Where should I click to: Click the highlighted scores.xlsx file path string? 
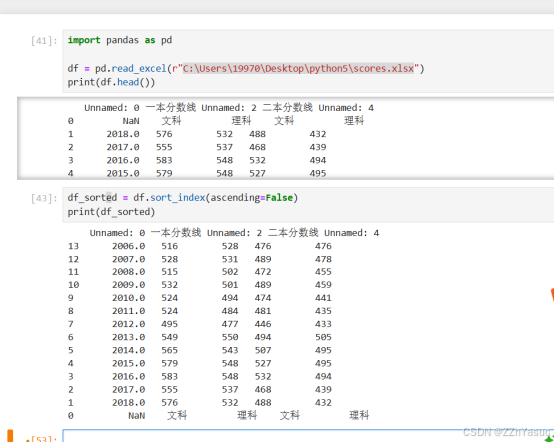298,68
